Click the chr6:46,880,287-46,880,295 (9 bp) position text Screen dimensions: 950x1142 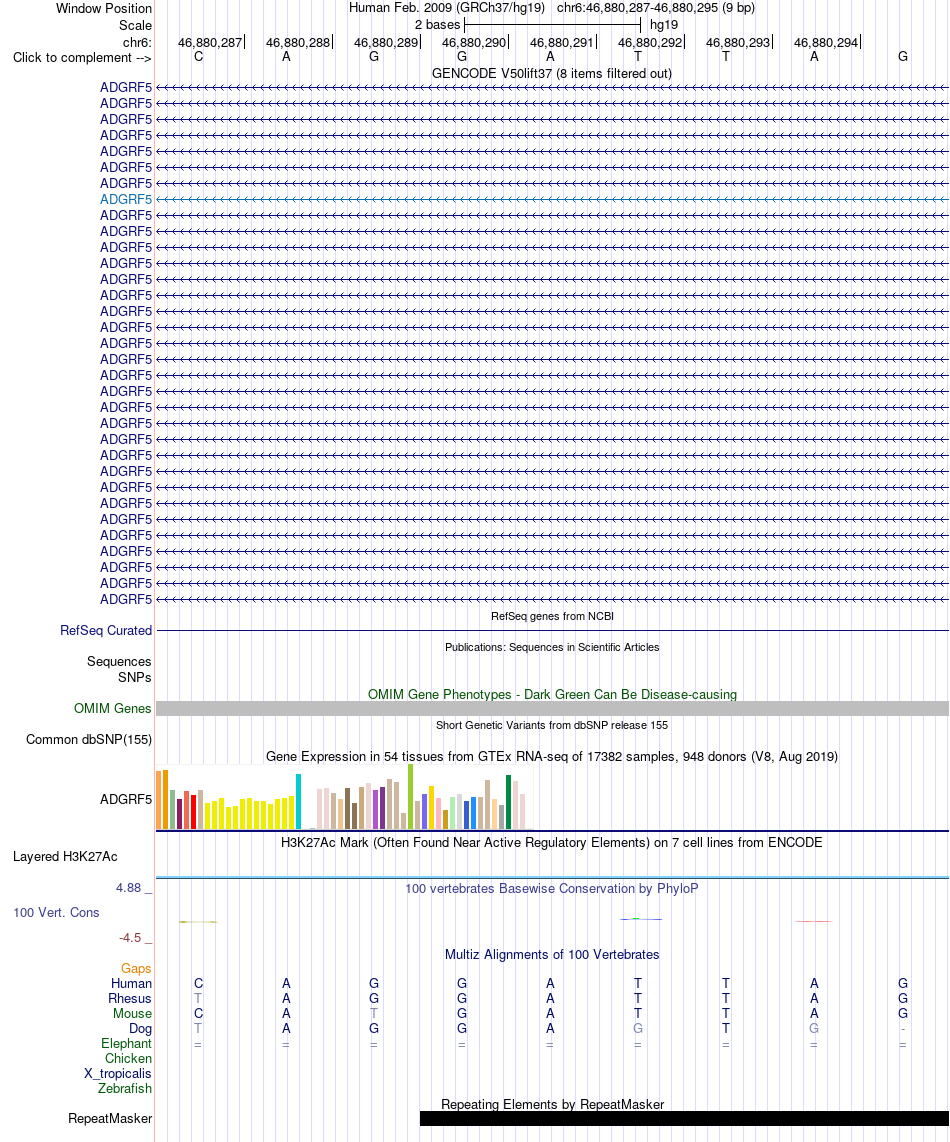click(656, 8)
